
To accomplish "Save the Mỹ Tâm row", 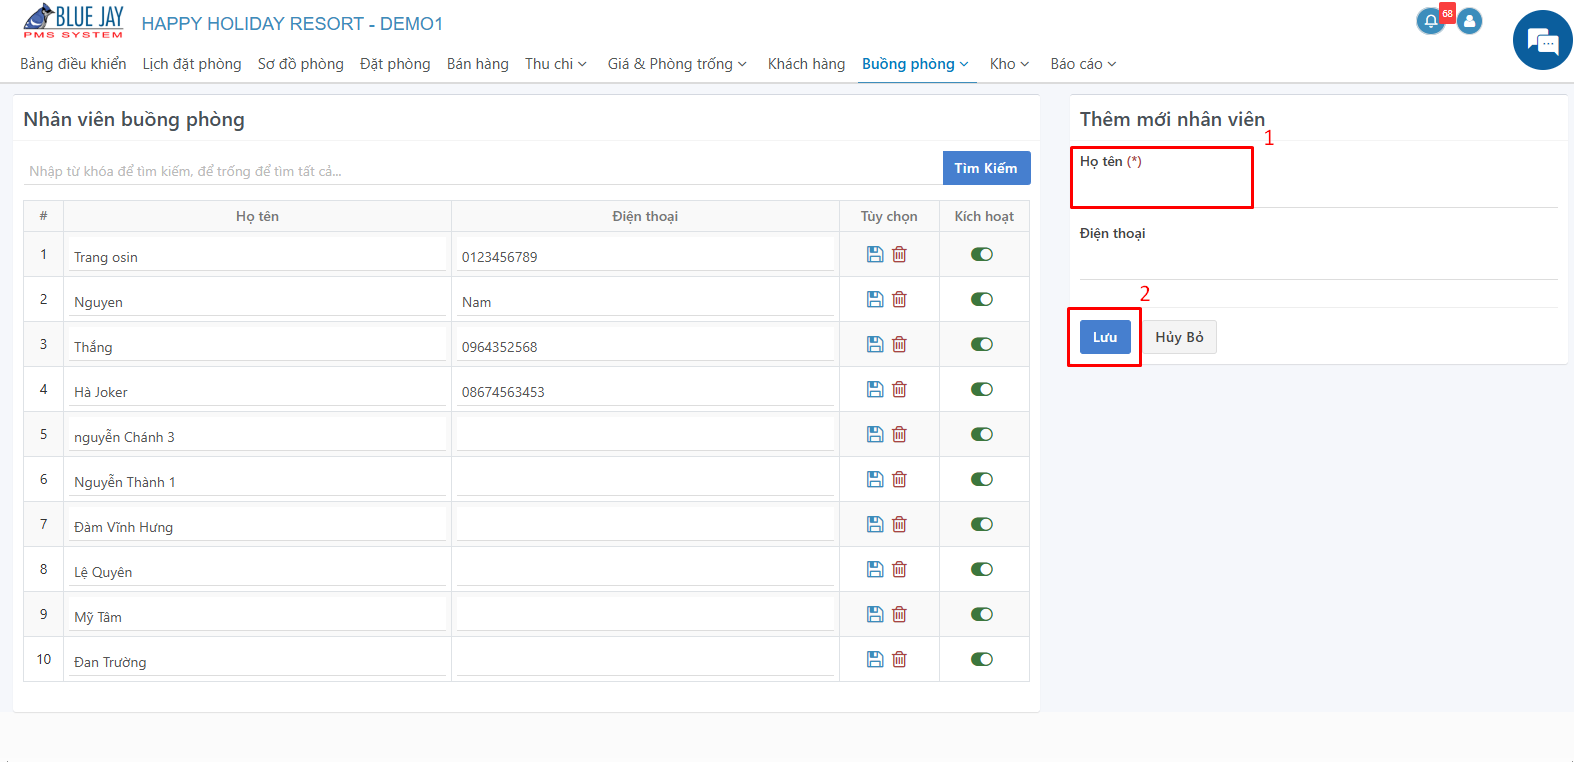I will tap(875, 614).
